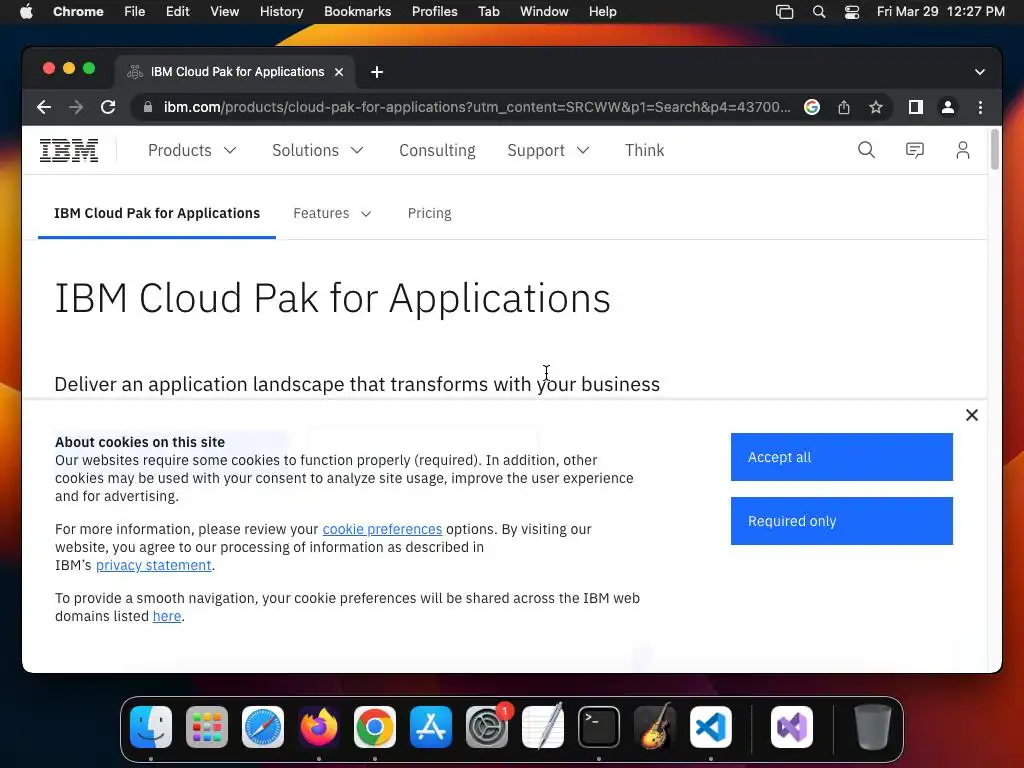Bookmark this tab with star icon
Viewport: 1024px width, 768px height.
(876, 107)
